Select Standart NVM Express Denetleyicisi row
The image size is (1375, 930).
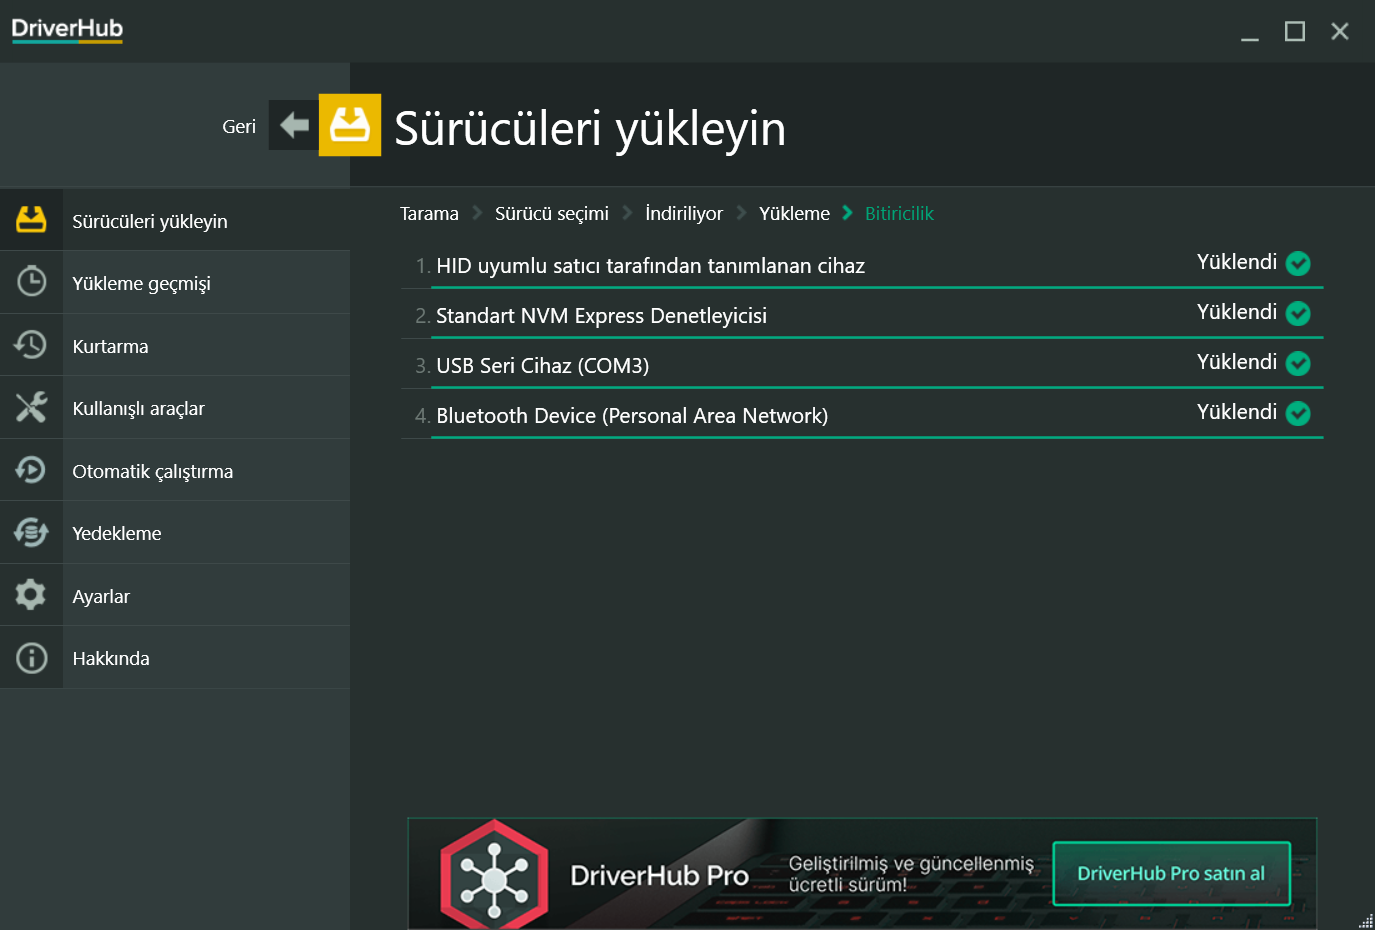[x=862, y=315]
